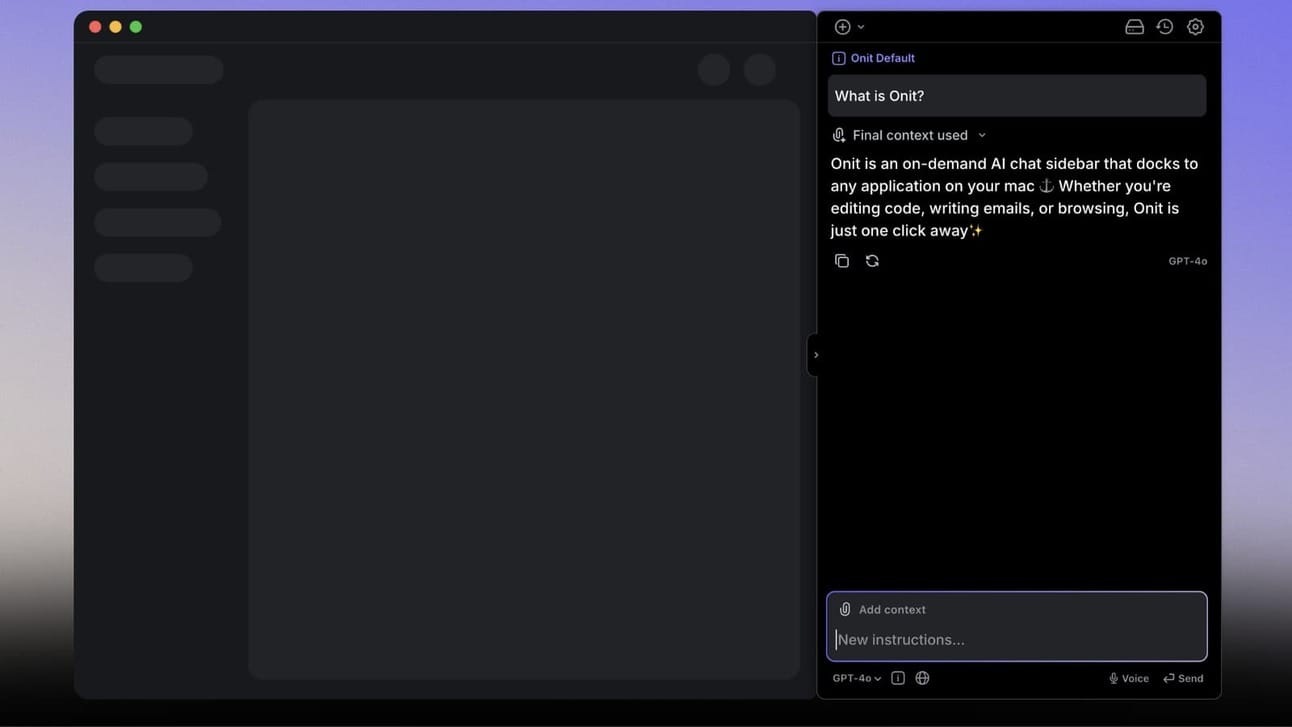Focus the New instructions input field
This screenshot has height=727, width=1292.
point(1017,640)
